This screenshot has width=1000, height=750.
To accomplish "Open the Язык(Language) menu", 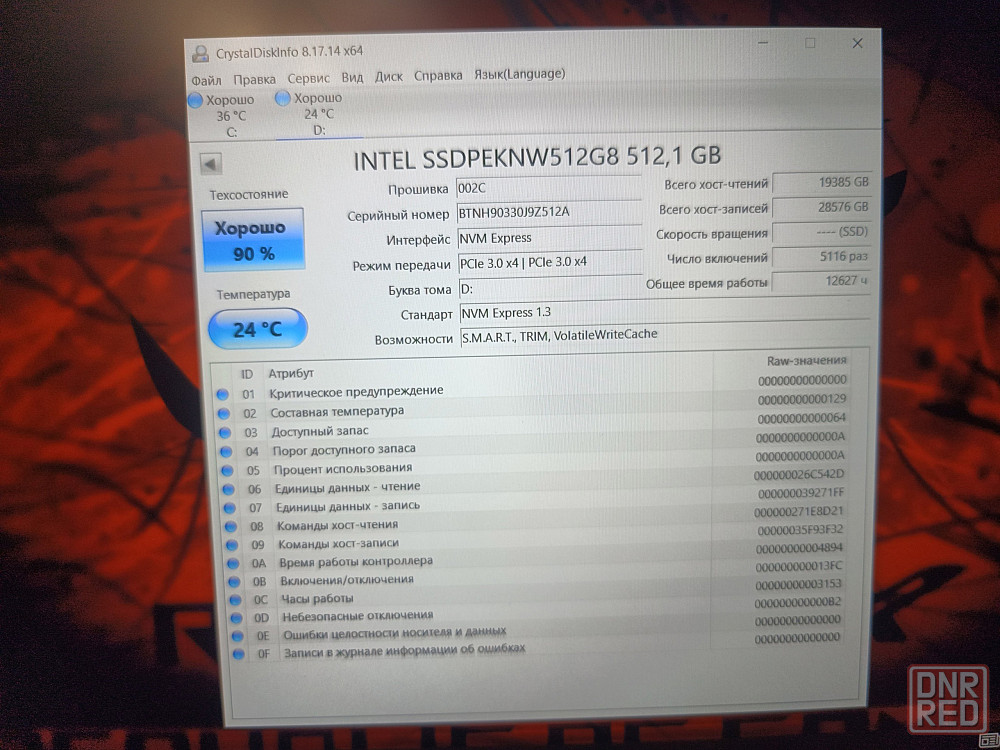I will [x=520, y=74].
